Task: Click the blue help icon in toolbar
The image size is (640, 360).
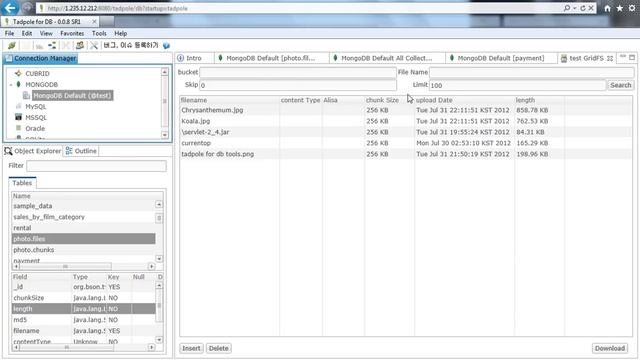Action: tap(166, 45)
